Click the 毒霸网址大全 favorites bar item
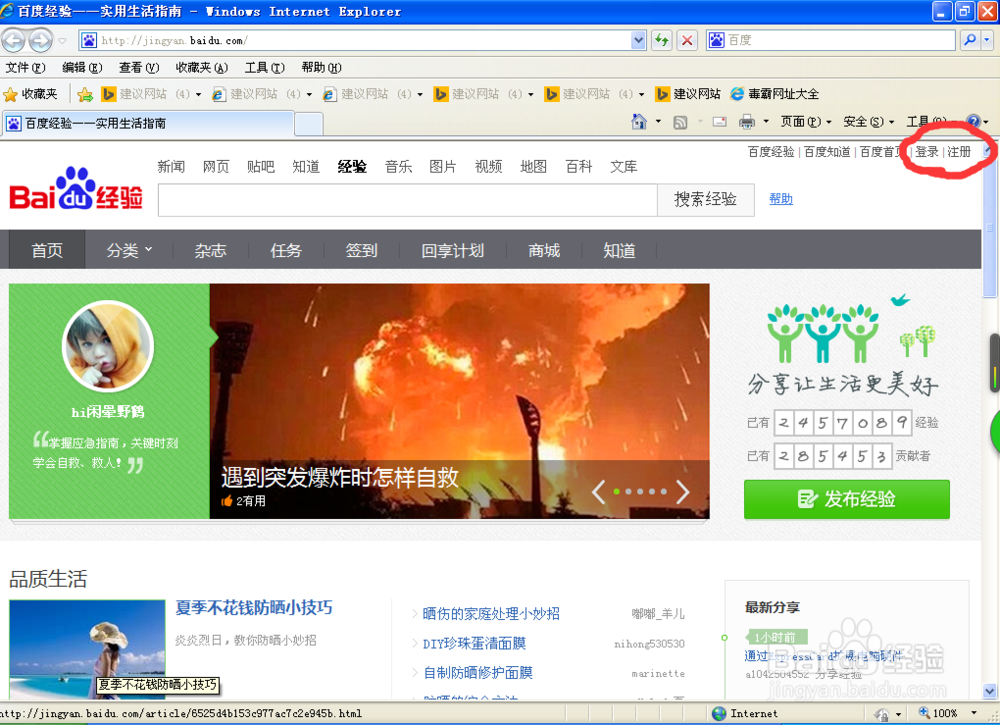 [x=774, y=94]
